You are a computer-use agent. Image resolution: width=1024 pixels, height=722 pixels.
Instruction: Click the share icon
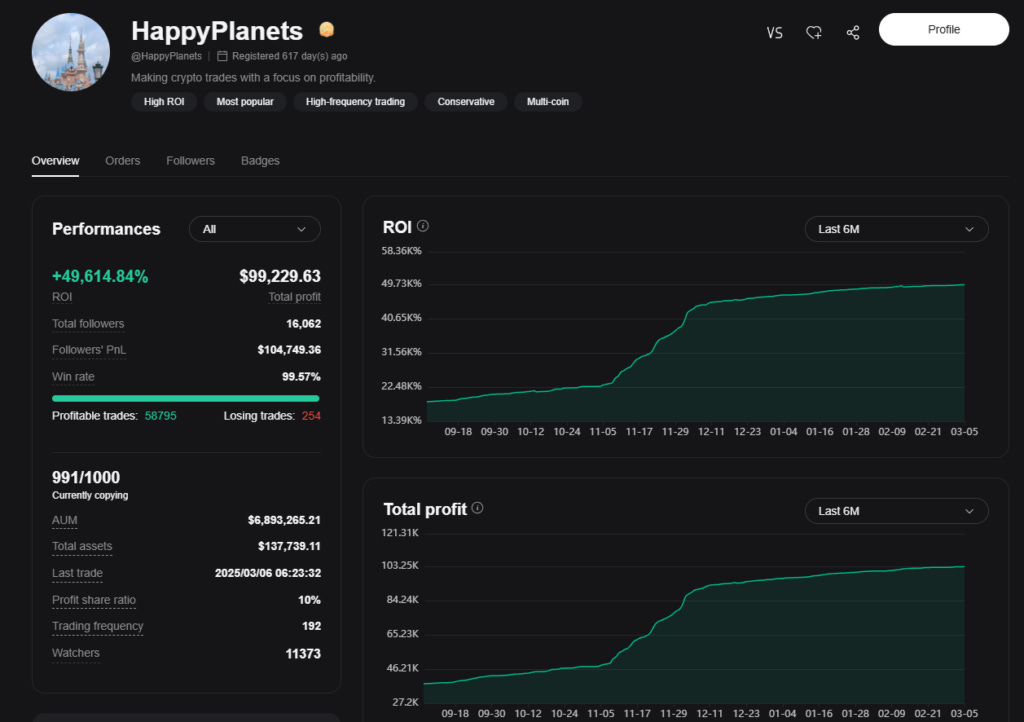[x=853, y=33]
